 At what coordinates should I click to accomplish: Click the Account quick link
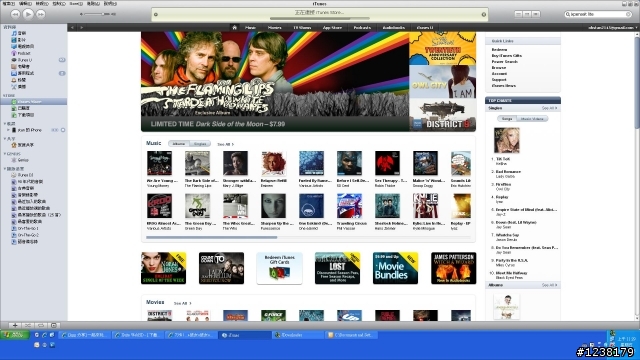(x=499, y=74)
